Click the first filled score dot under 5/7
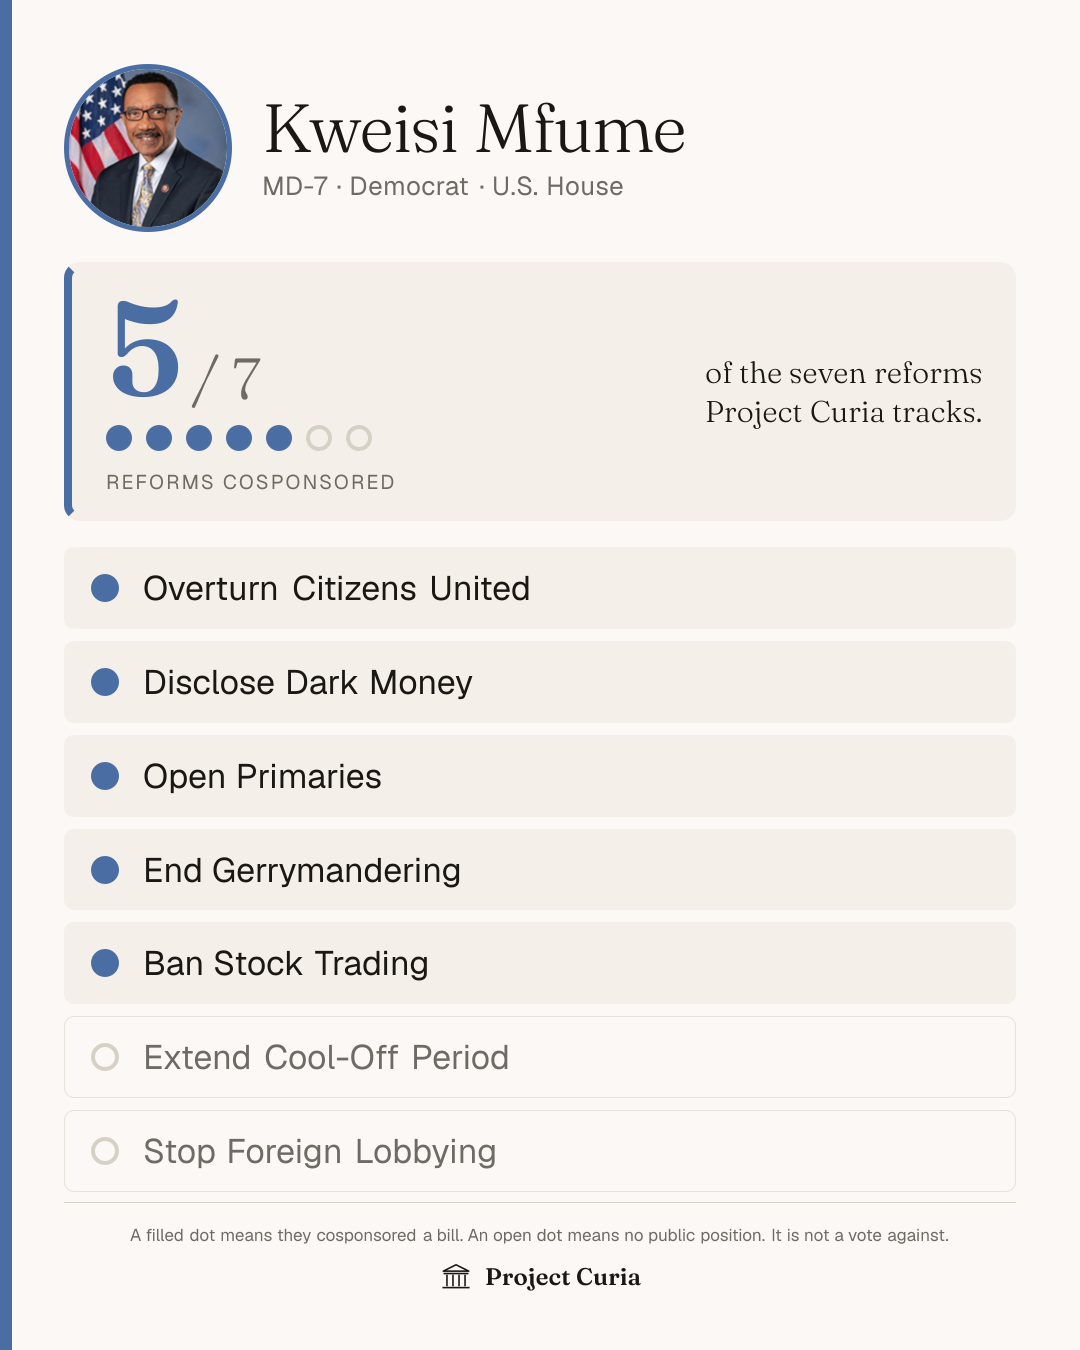Viewport: 1080px width, 1350px height. 119,438
